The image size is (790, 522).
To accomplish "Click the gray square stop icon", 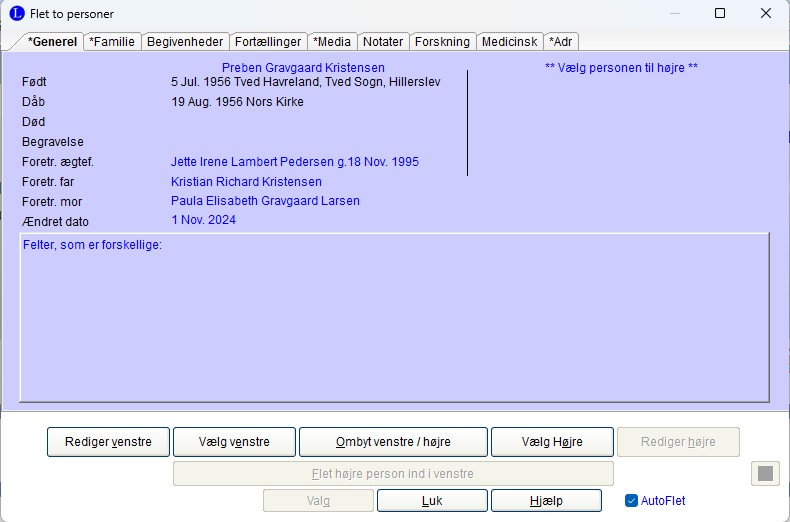I will point(765,473).
